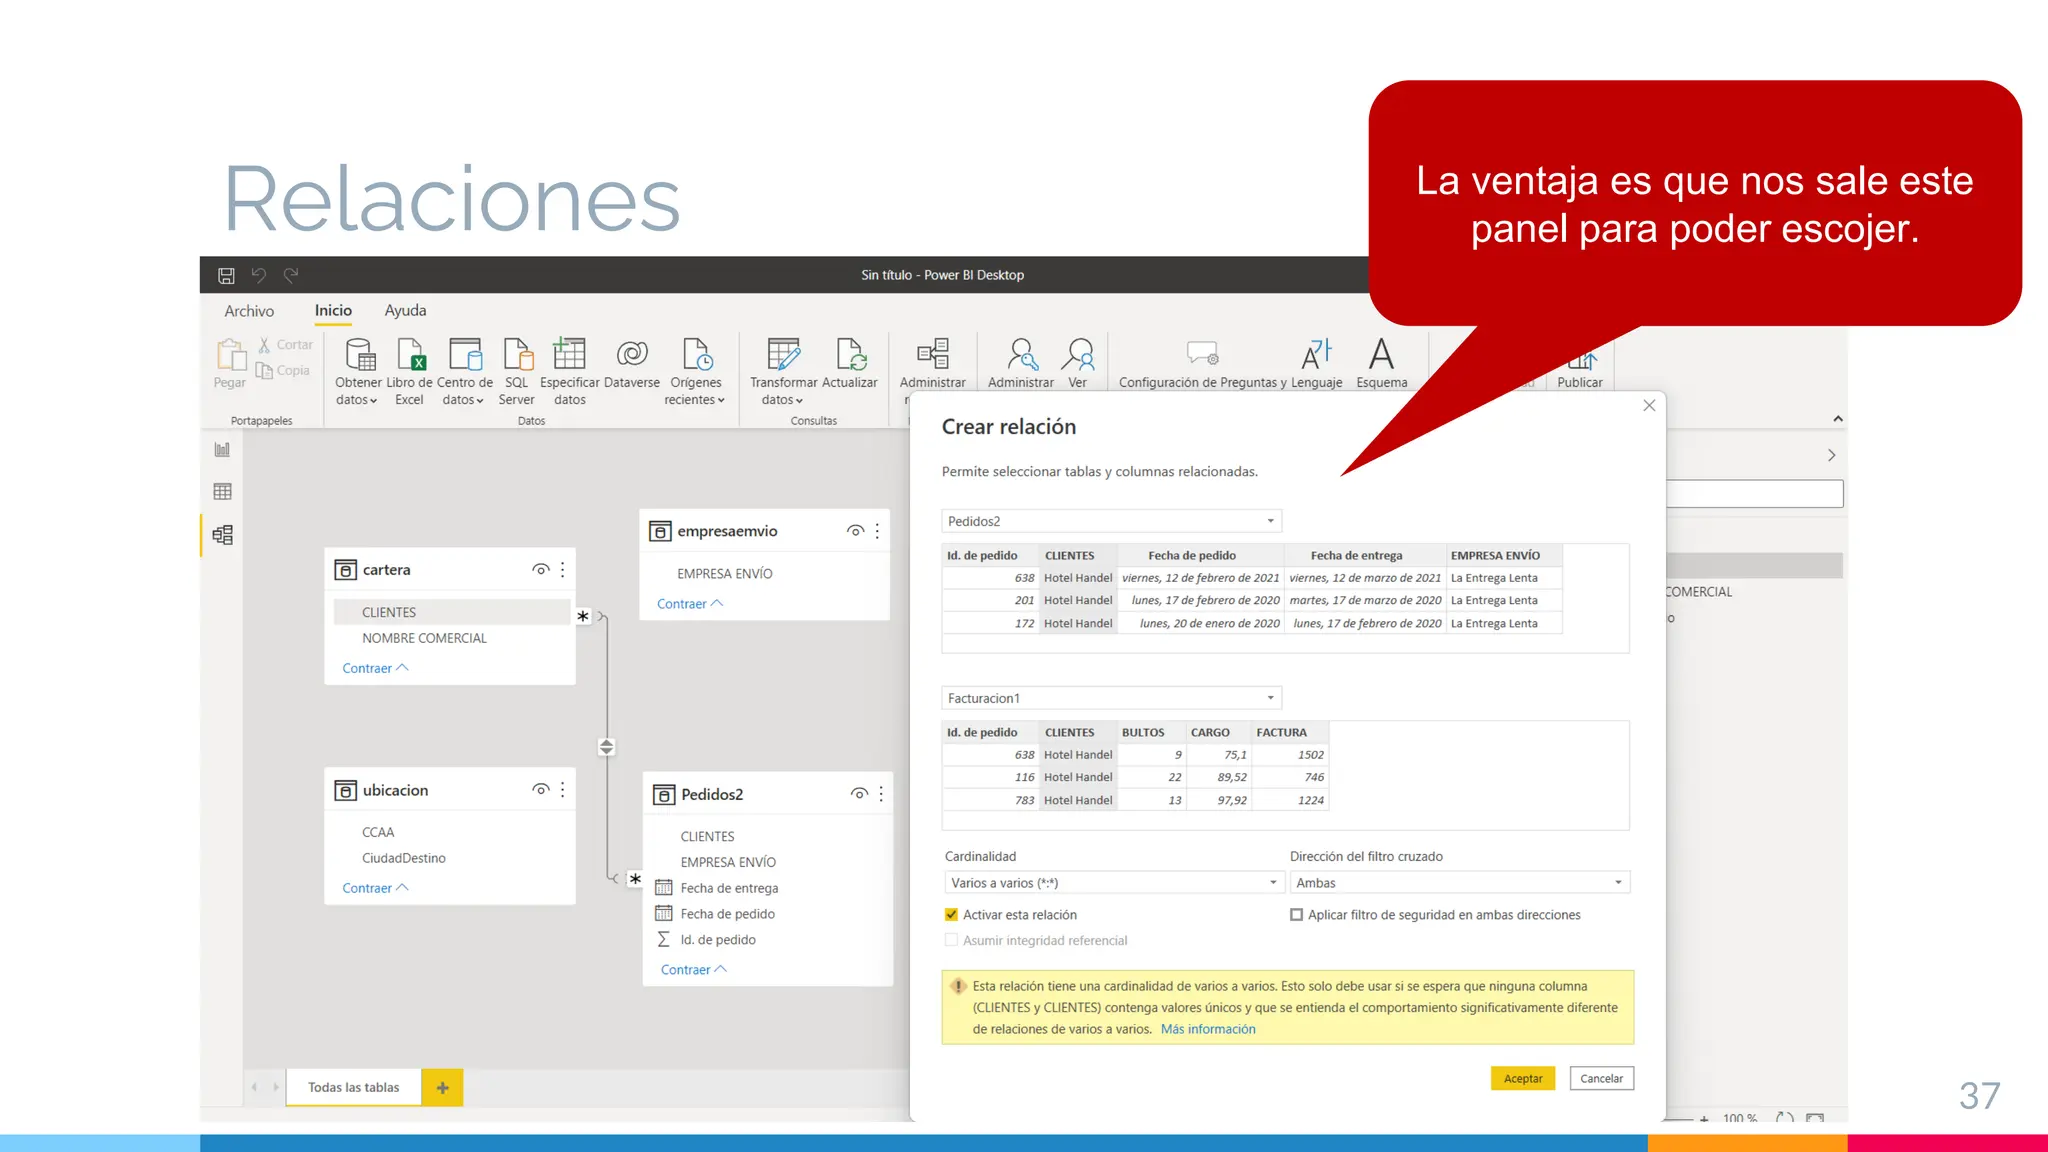Select the CLIENTES column header in the Facturacion1 preview

pos(1069,732)
